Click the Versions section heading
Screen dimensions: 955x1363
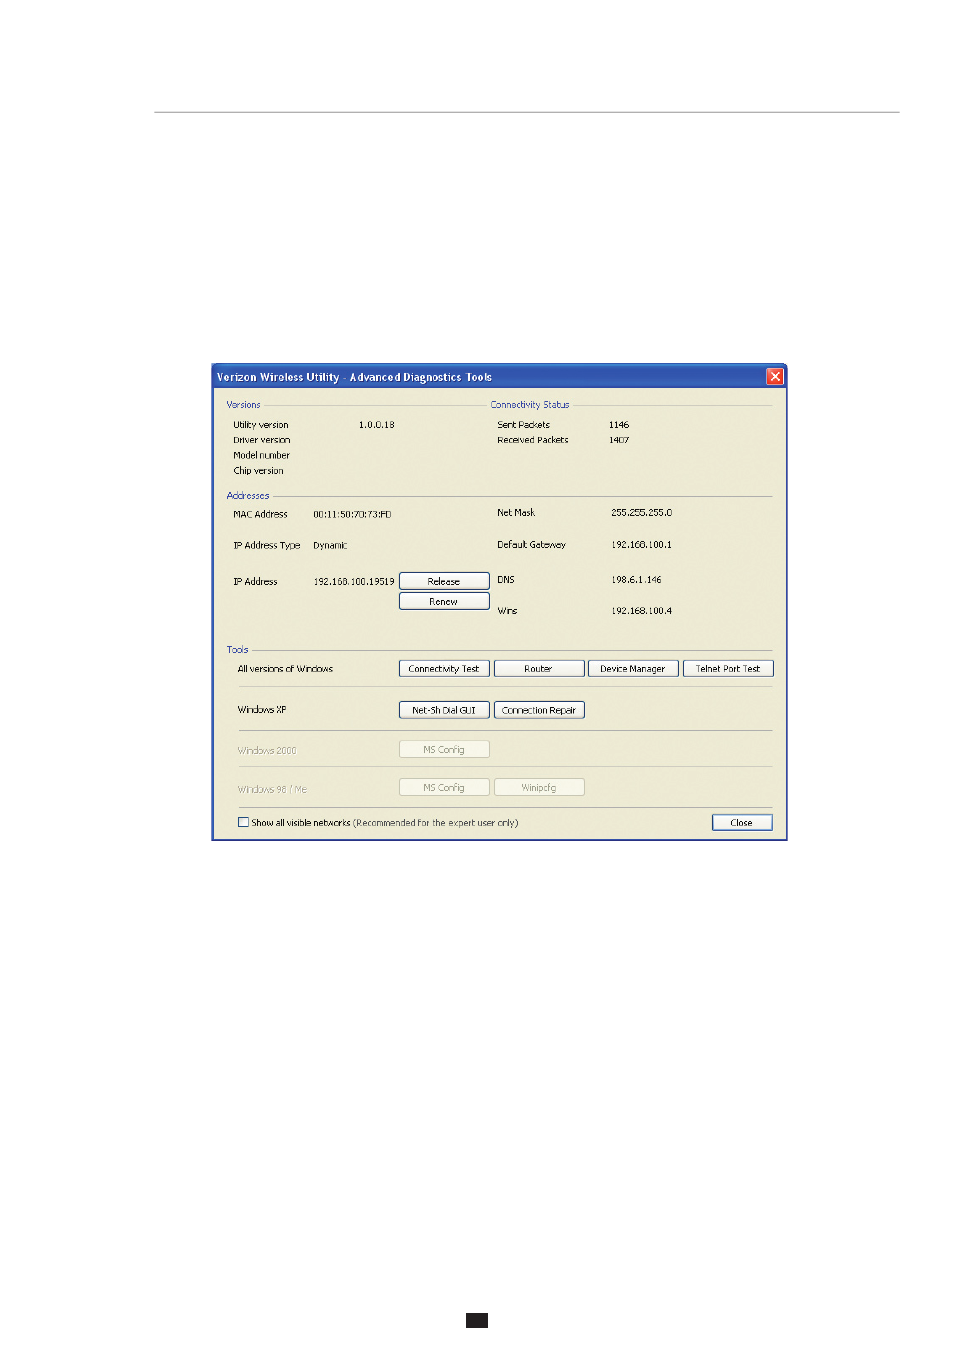[x=243, y=405]
